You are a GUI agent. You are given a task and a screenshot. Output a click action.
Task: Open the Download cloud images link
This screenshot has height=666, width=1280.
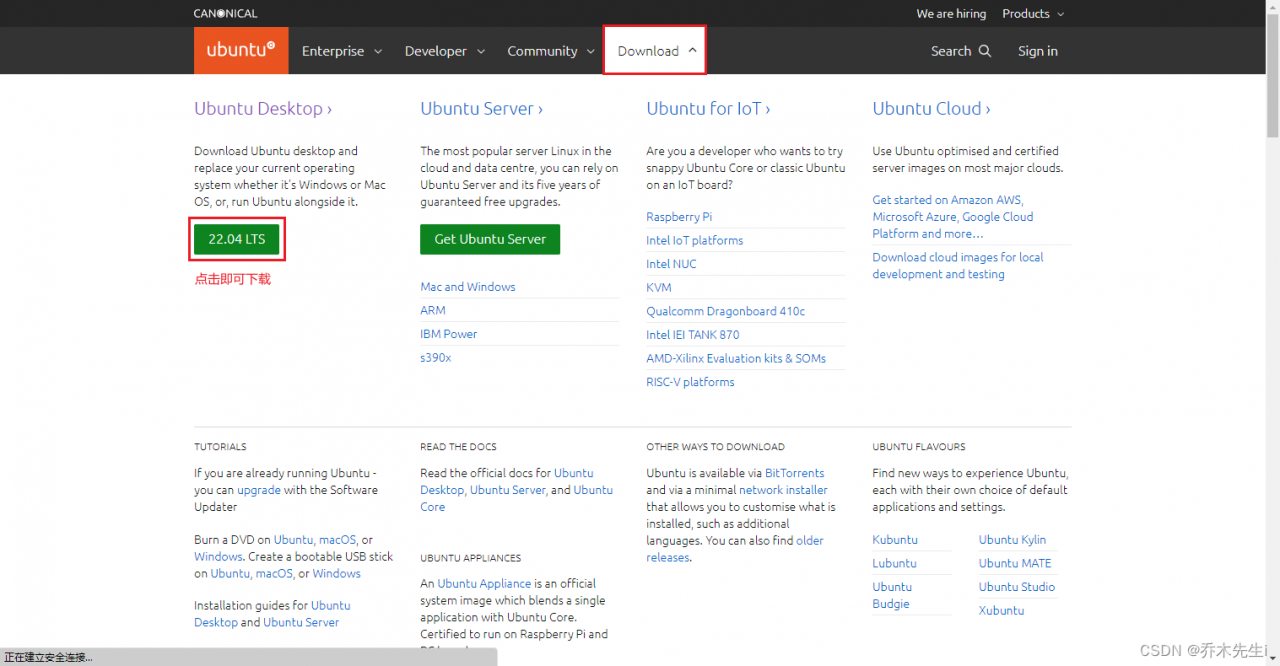[x=958, y=265]
